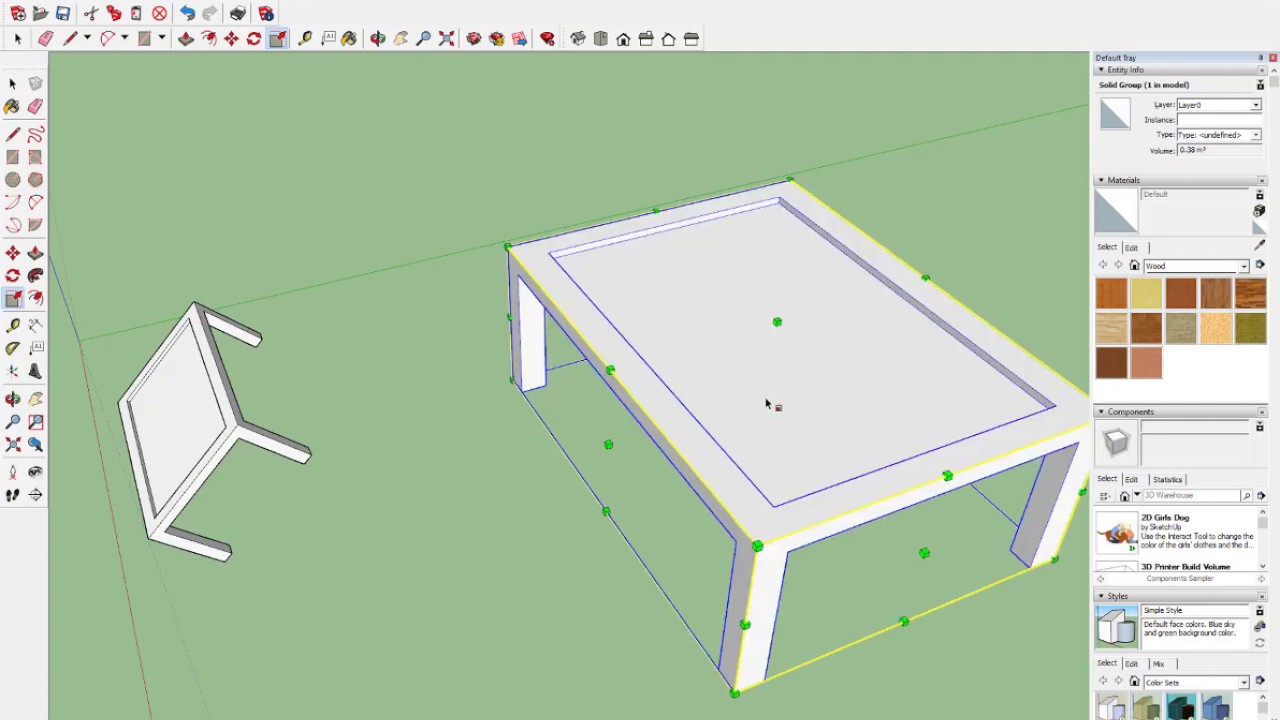Open the Type dropdown in Entity Info
Viewport: 1280px width, 720px height.
click(1256, 135)
